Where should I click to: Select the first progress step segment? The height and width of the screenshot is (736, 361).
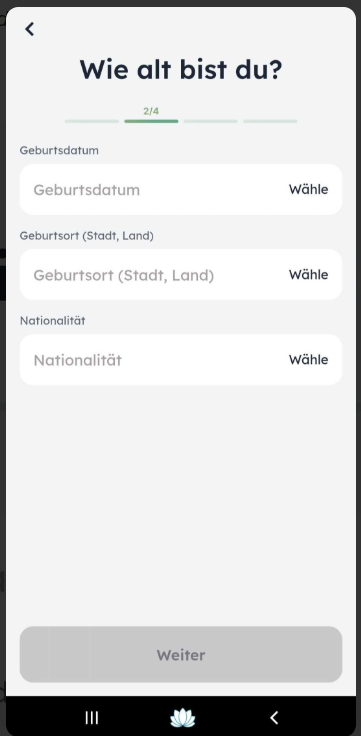[x=92, y=121]
